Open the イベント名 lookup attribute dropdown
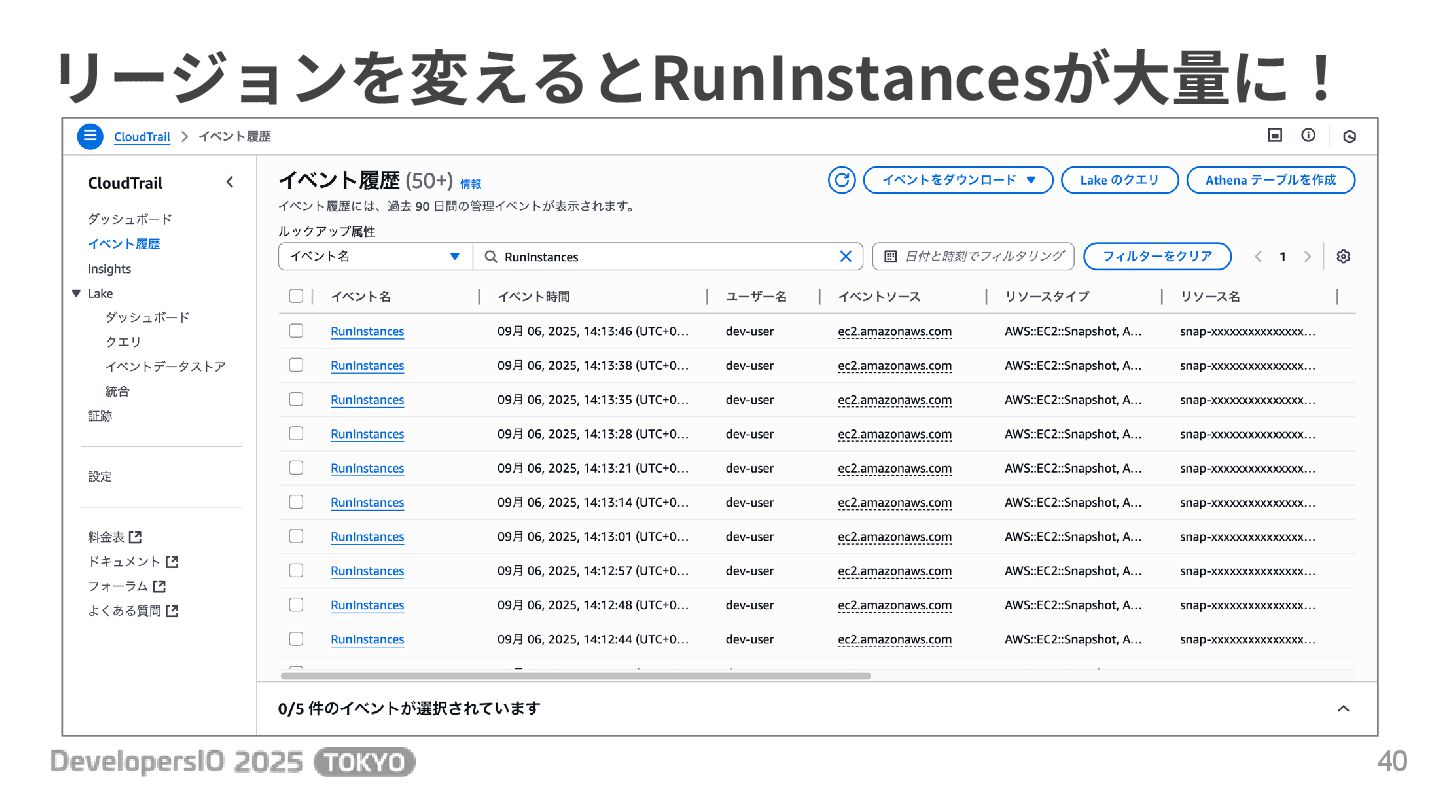 [374, 256]
